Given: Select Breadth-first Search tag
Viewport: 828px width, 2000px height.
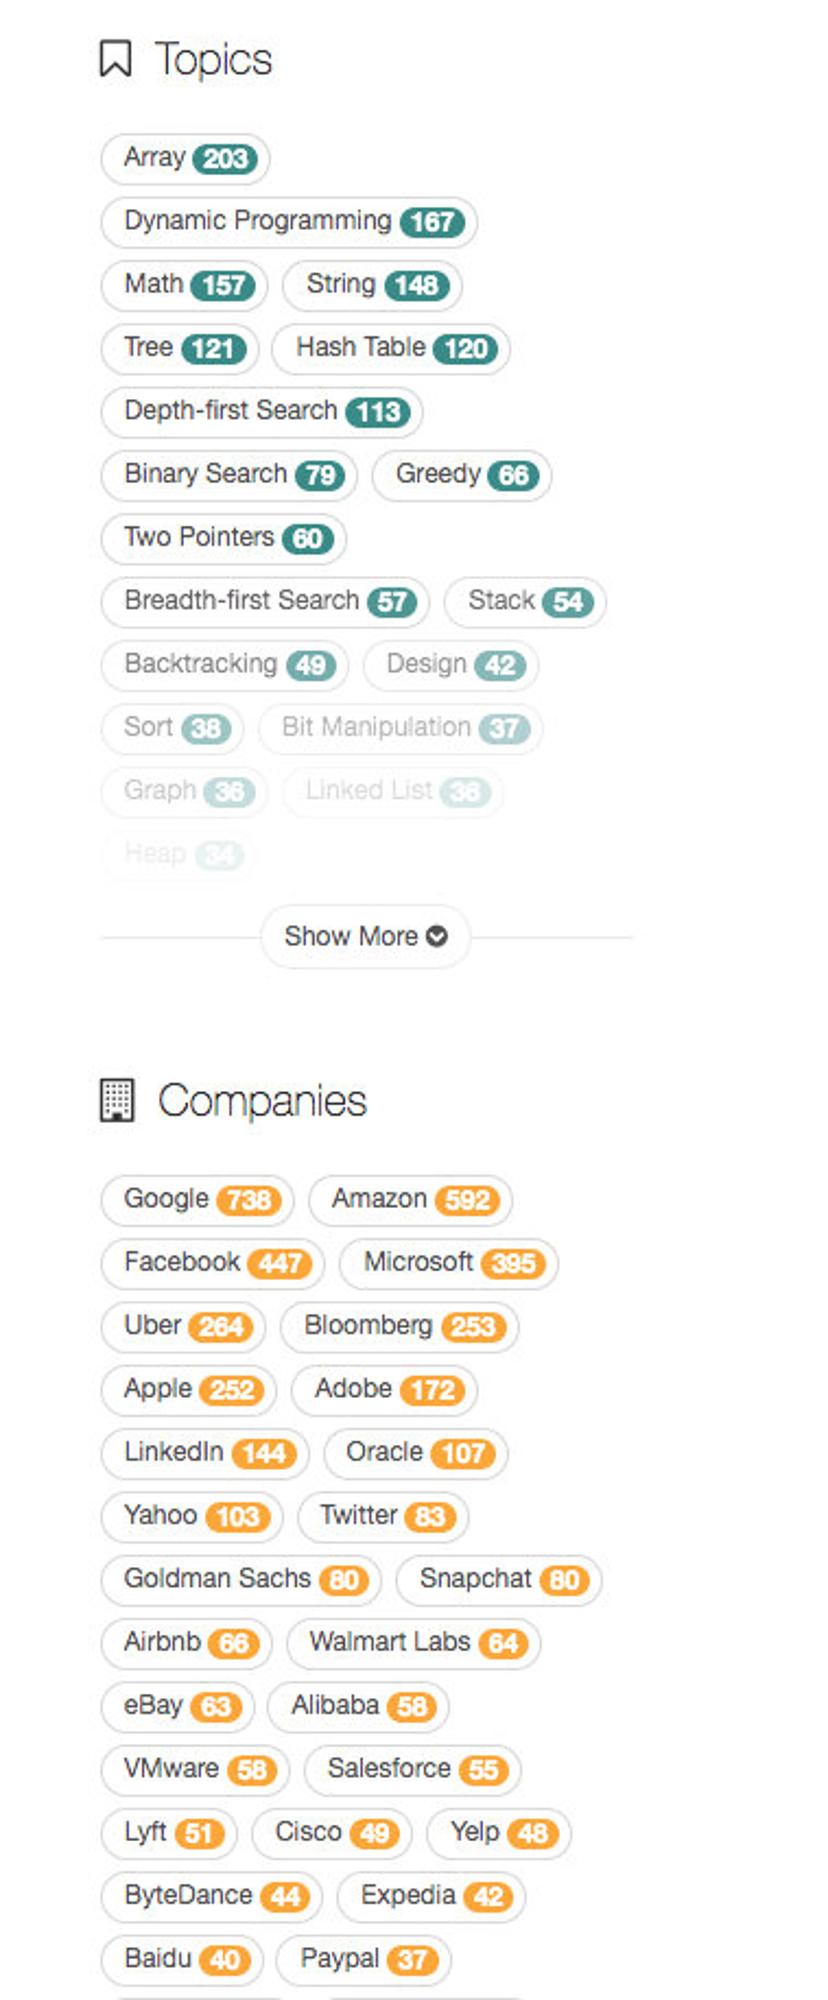Looking at the screenshot, I should tap(265, 601).
